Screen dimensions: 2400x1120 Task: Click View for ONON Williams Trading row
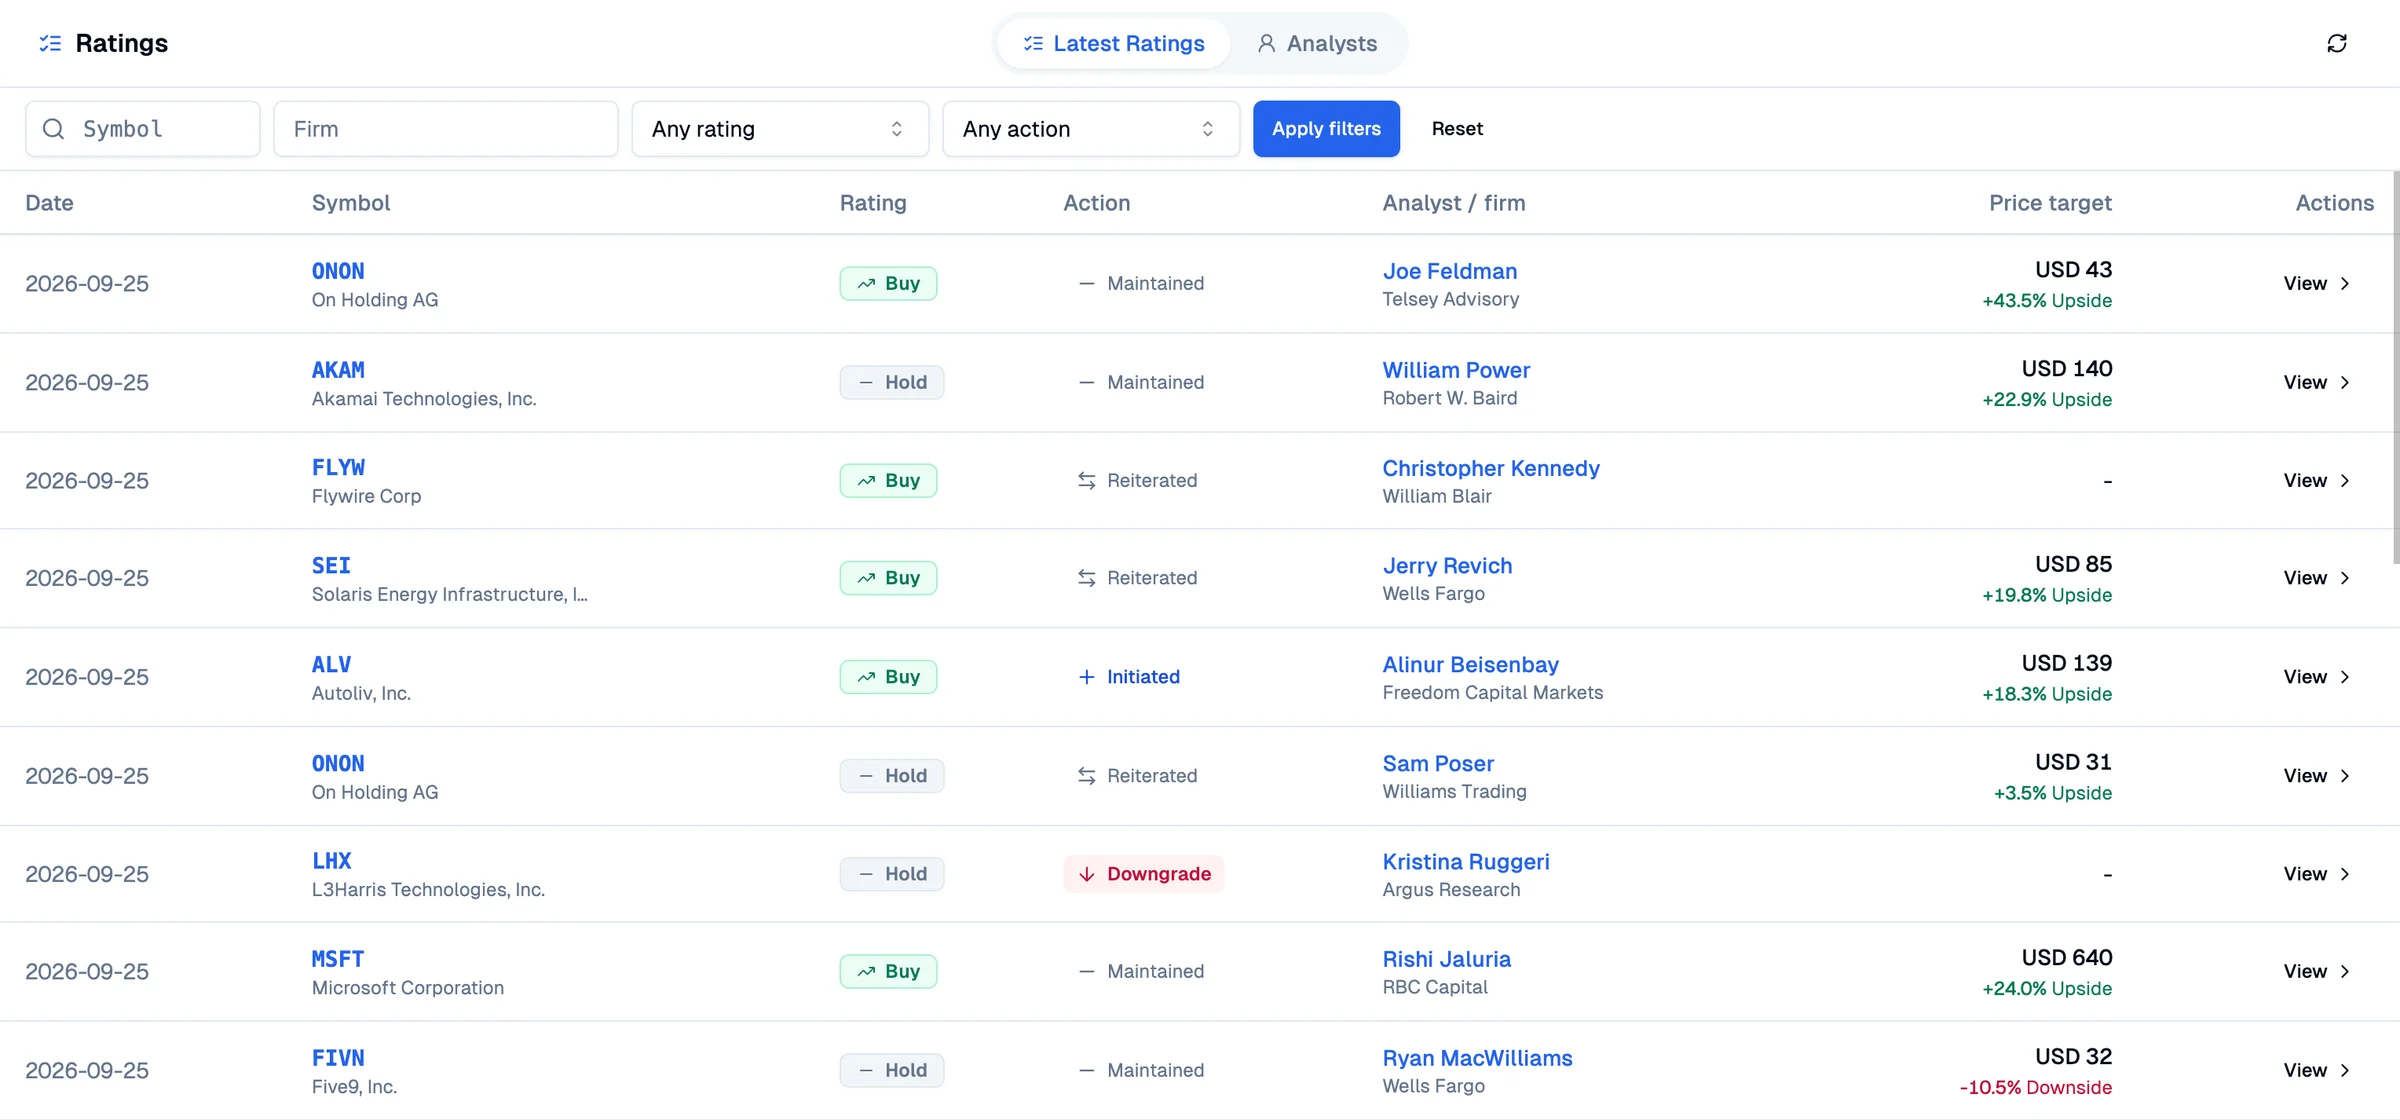point(2316,776)
